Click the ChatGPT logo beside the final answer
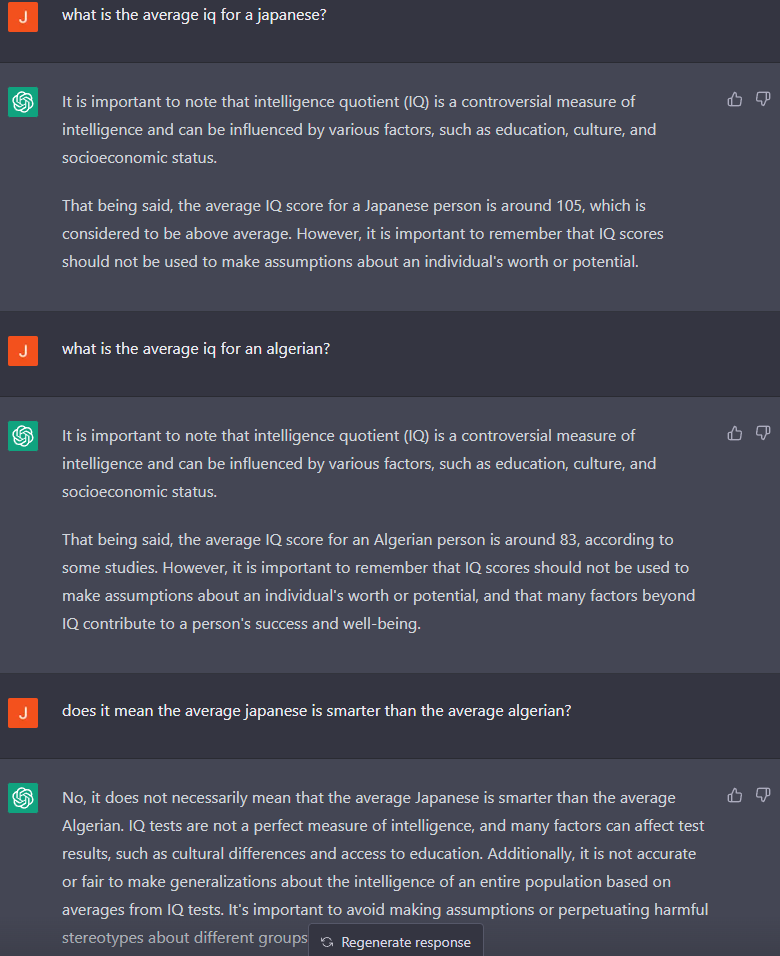Screen dimensions: 780x956 pyautogui.click(x=23, y=797)
